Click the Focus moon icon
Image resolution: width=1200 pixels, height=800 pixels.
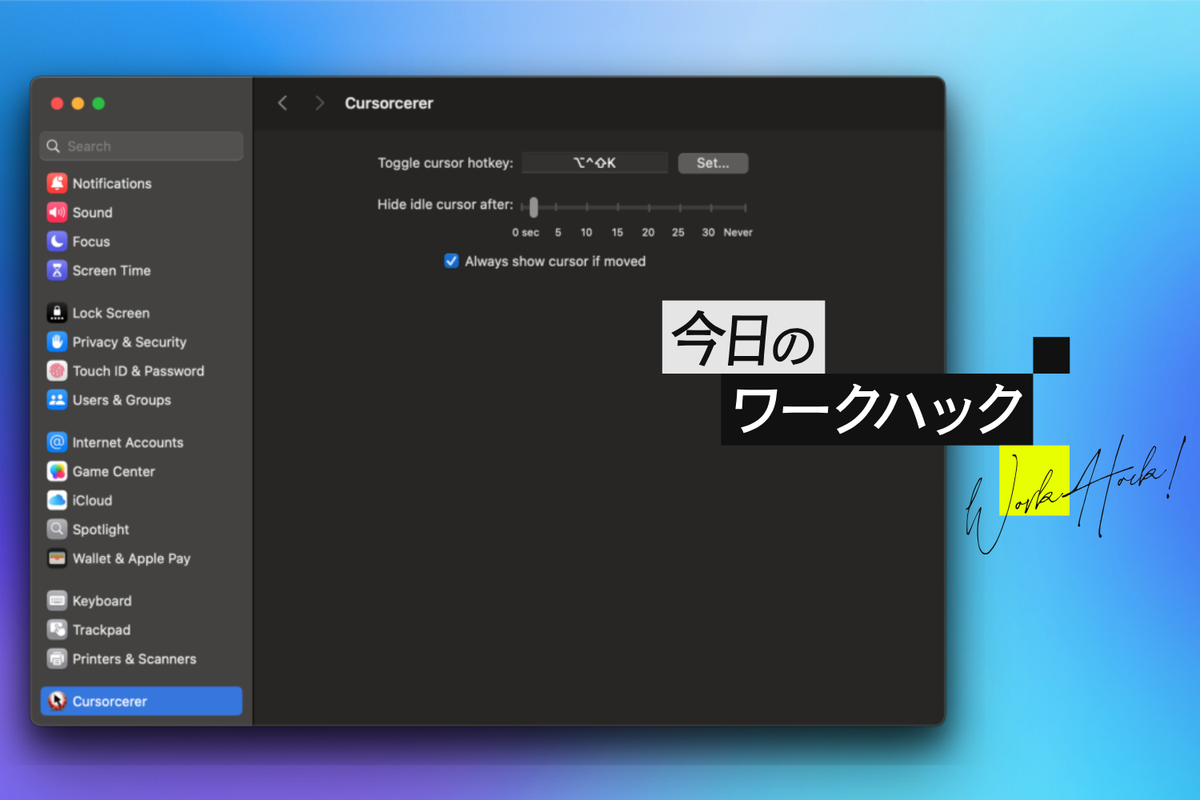(x=57, y=242)
